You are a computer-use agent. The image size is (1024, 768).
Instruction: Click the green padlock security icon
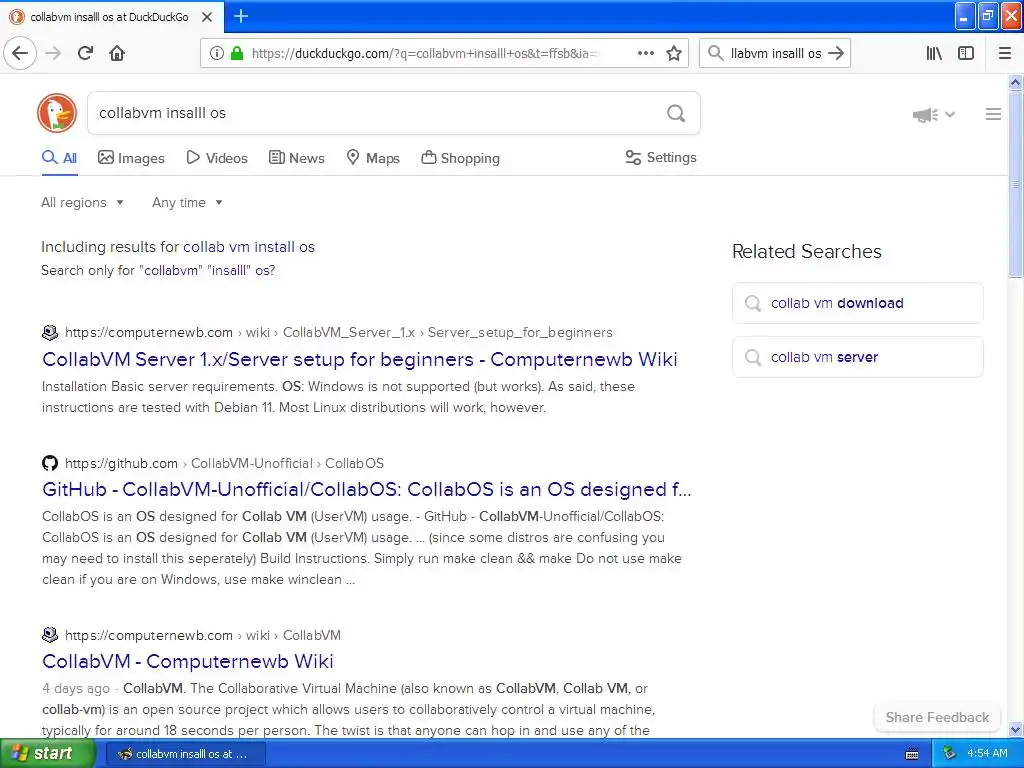pyautogui.click(x=236, y=53)
